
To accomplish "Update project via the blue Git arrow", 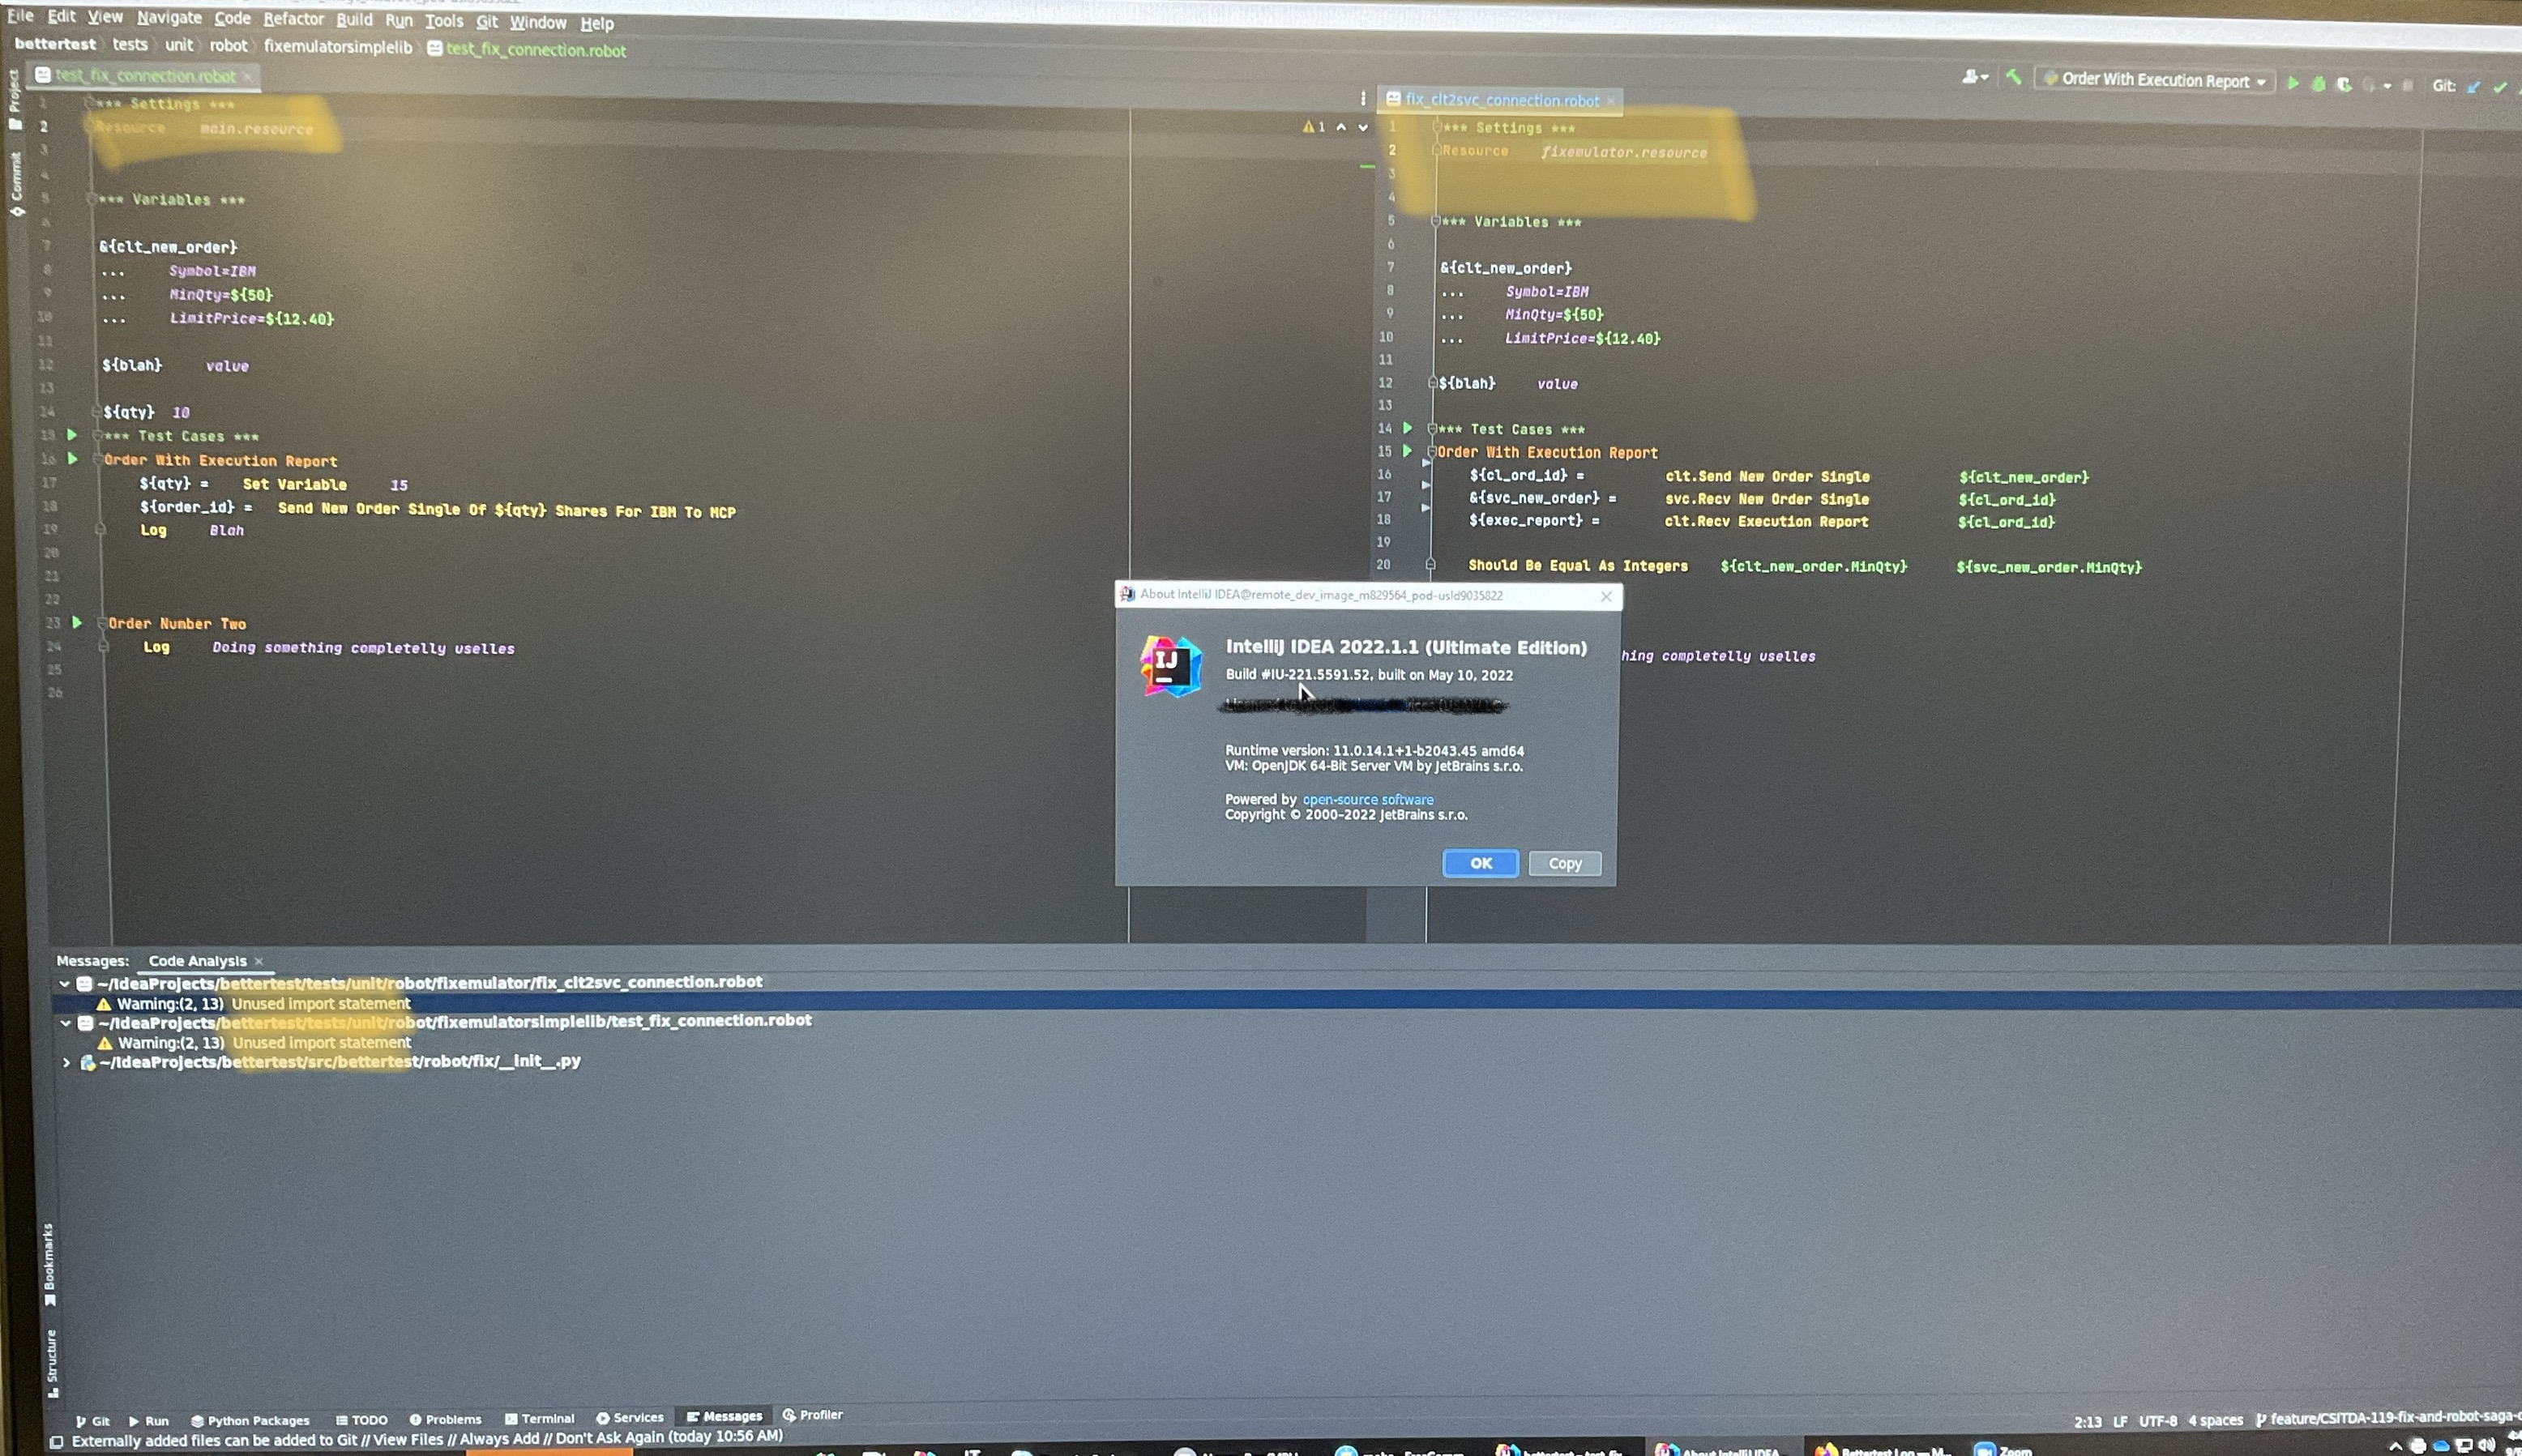I will tap(2472, 86).
